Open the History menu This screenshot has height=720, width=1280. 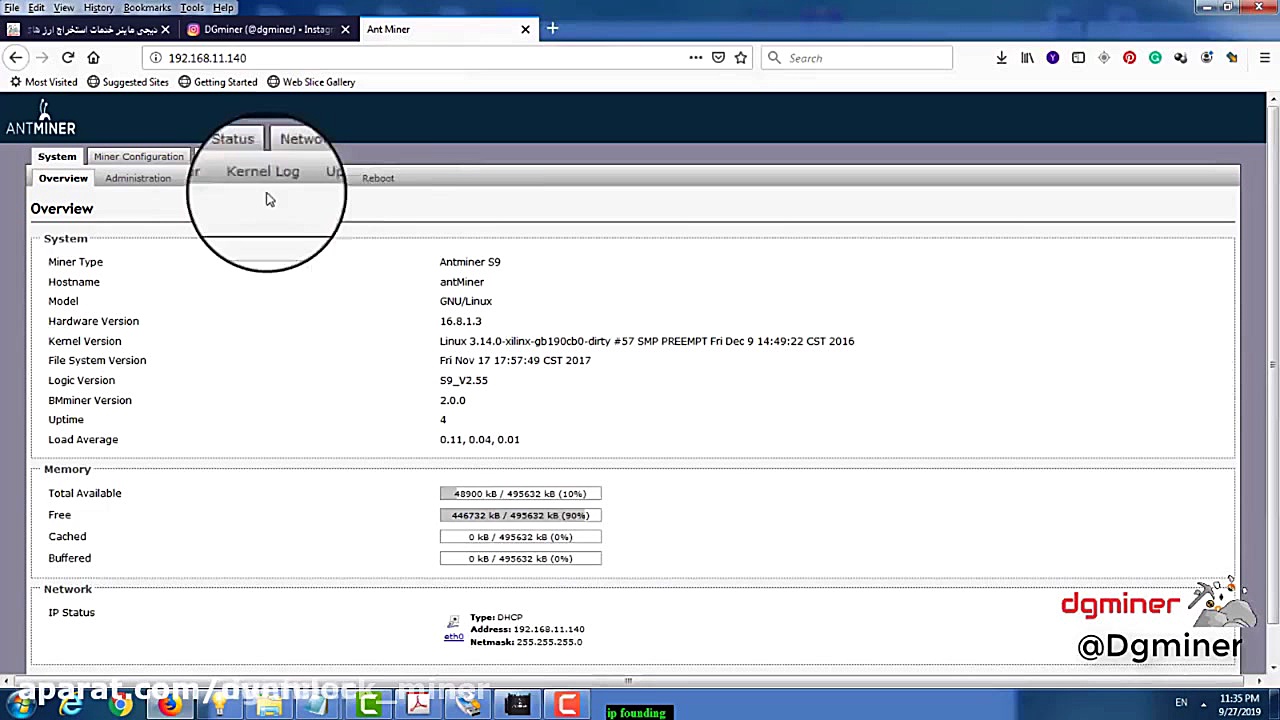pyautogui.click(x=98, y=7)
